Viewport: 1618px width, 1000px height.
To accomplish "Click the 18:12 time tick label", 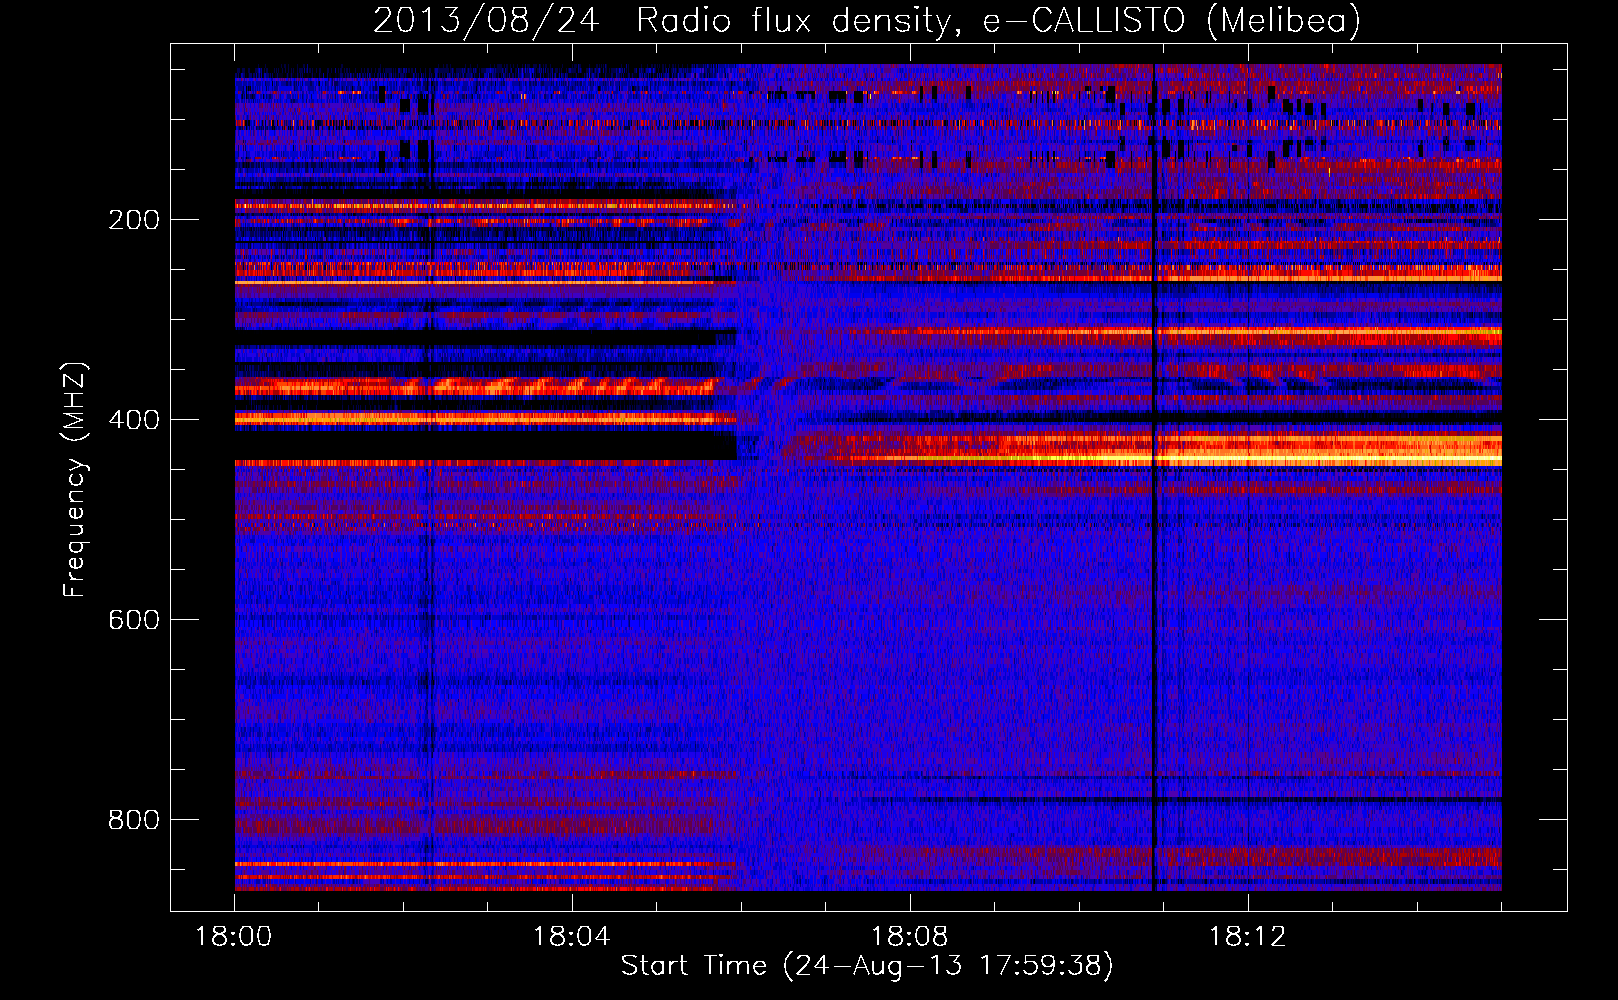I will [1248, 937].
